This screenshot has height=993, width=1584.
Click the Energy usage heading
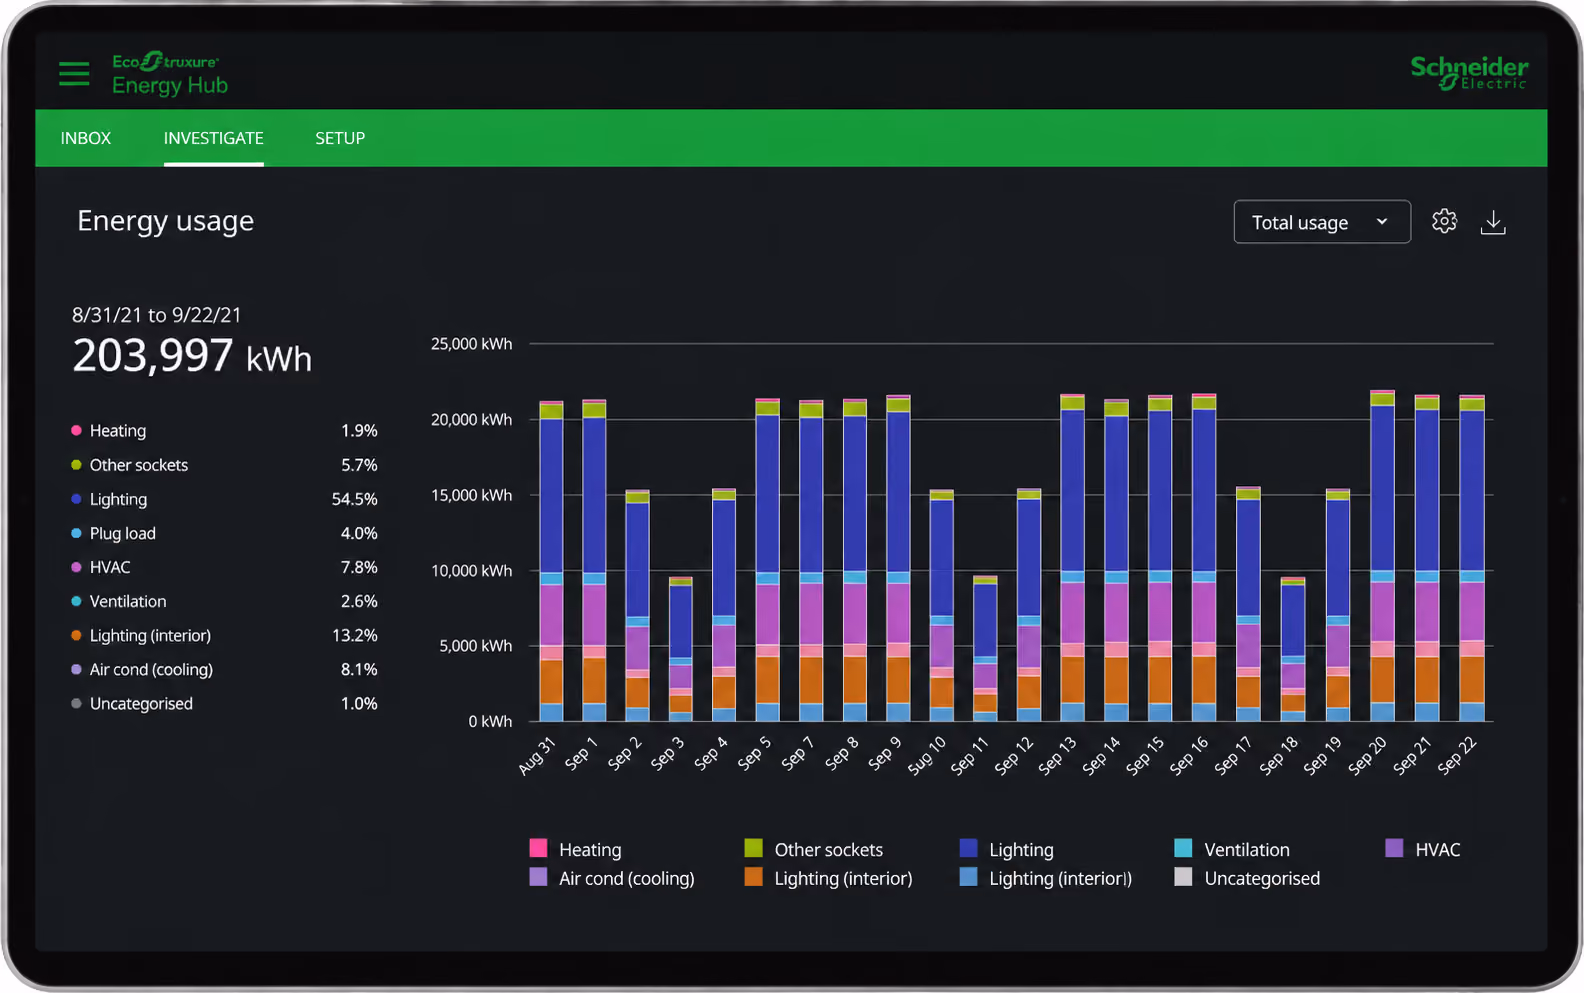(166, 221)
